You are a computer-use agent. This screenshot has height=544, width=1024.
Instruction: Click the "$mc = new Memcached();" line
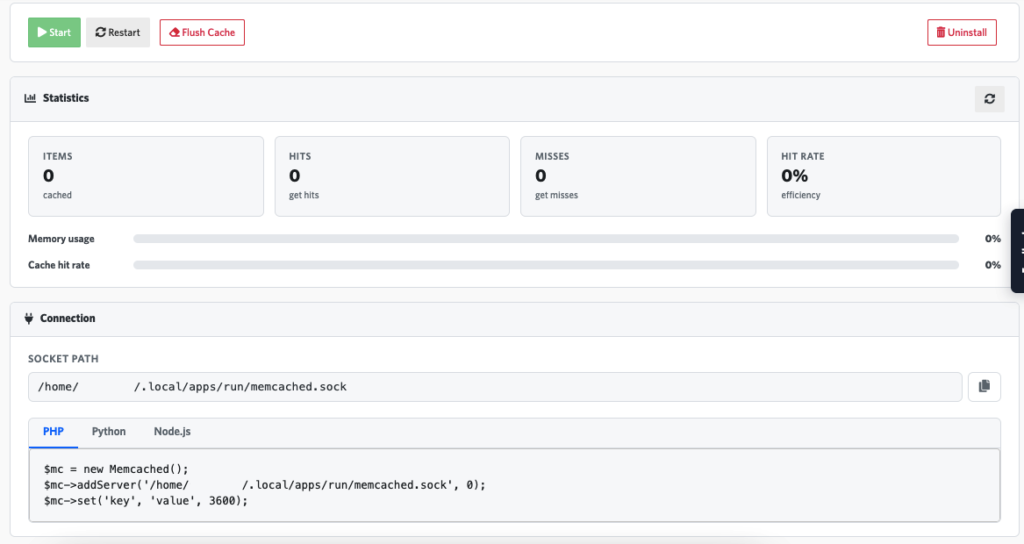pos(116,469)
